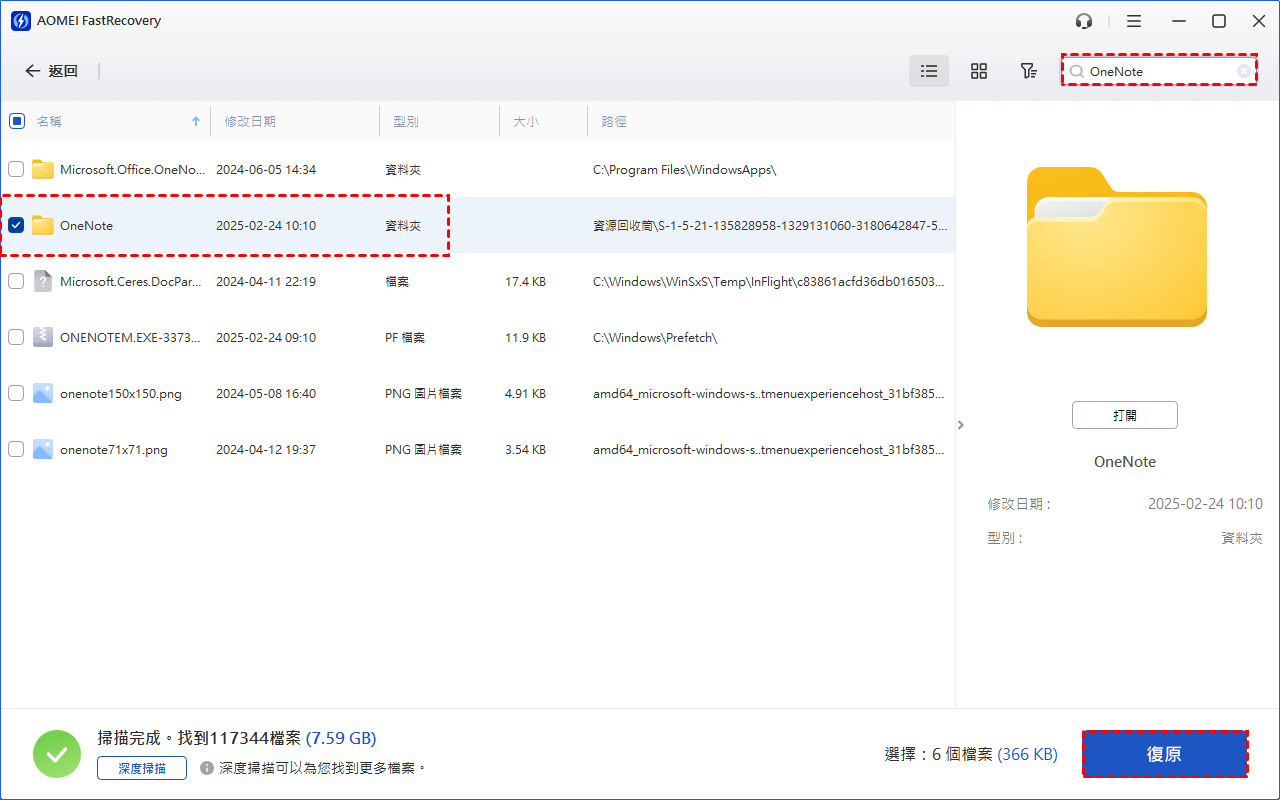Click the large folder preview thumbnail
Viewport: 1280px width, 800px height.
1117,247
